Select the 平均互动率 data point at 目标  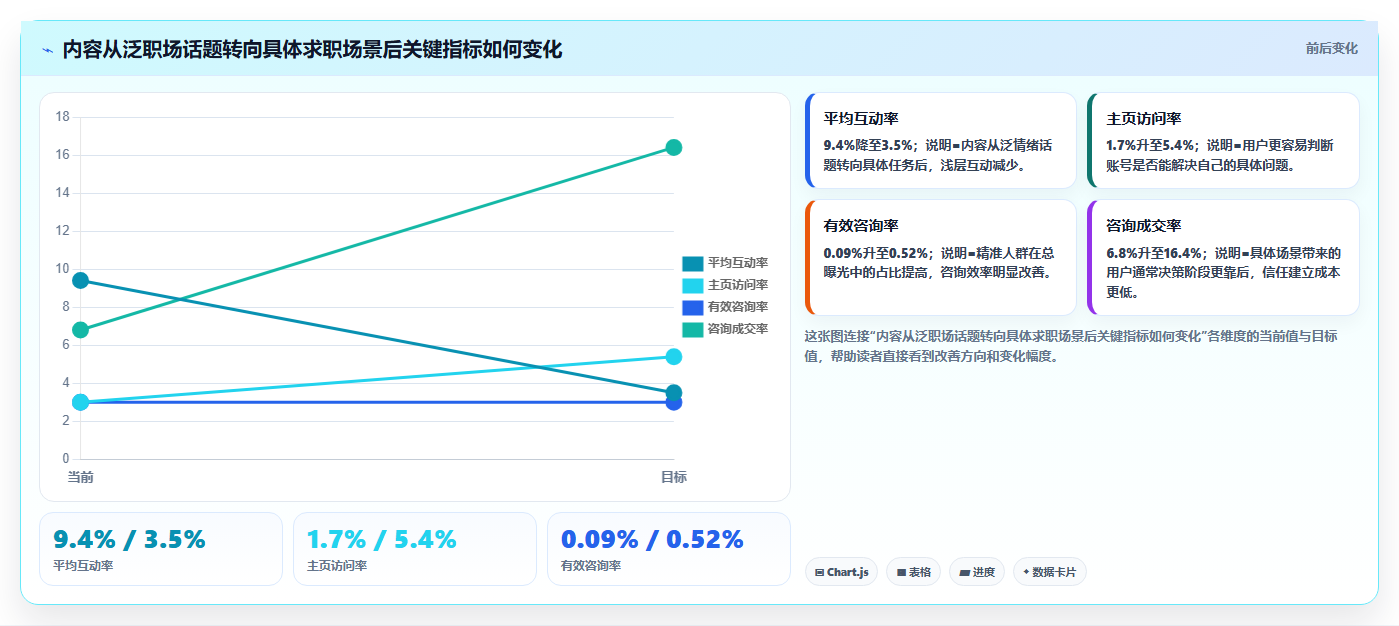674,393
